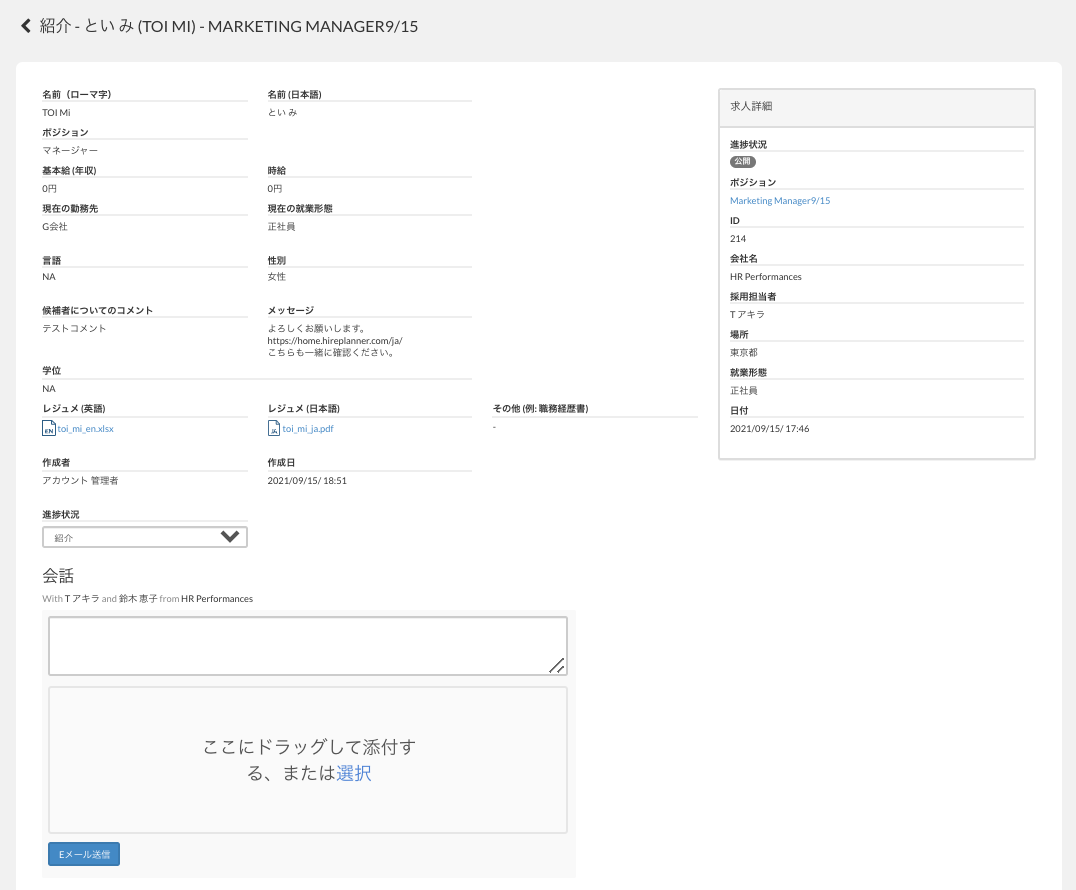
Task: Click the 公開 status badge
Action: (x=742, y=162)
